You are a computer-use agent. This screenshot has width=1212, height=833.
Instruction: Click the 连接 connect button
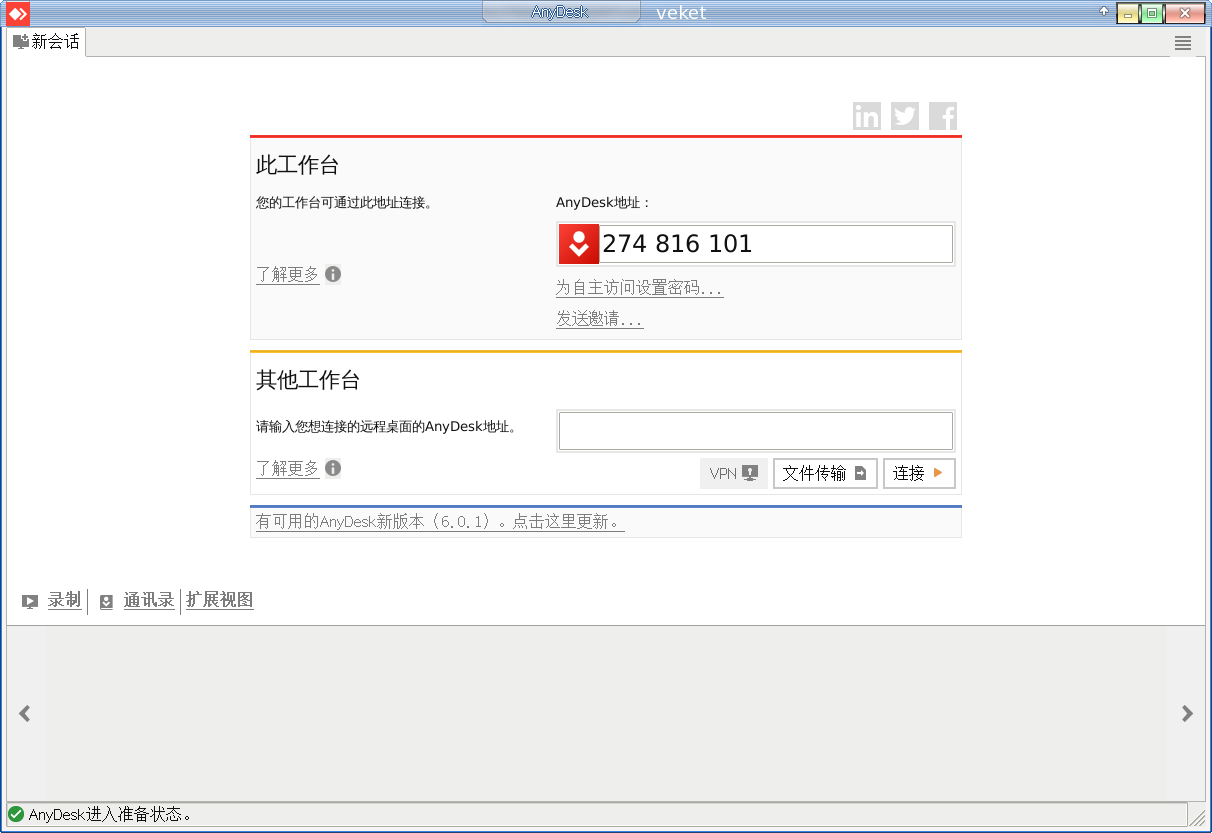click(x=919, y=474)
